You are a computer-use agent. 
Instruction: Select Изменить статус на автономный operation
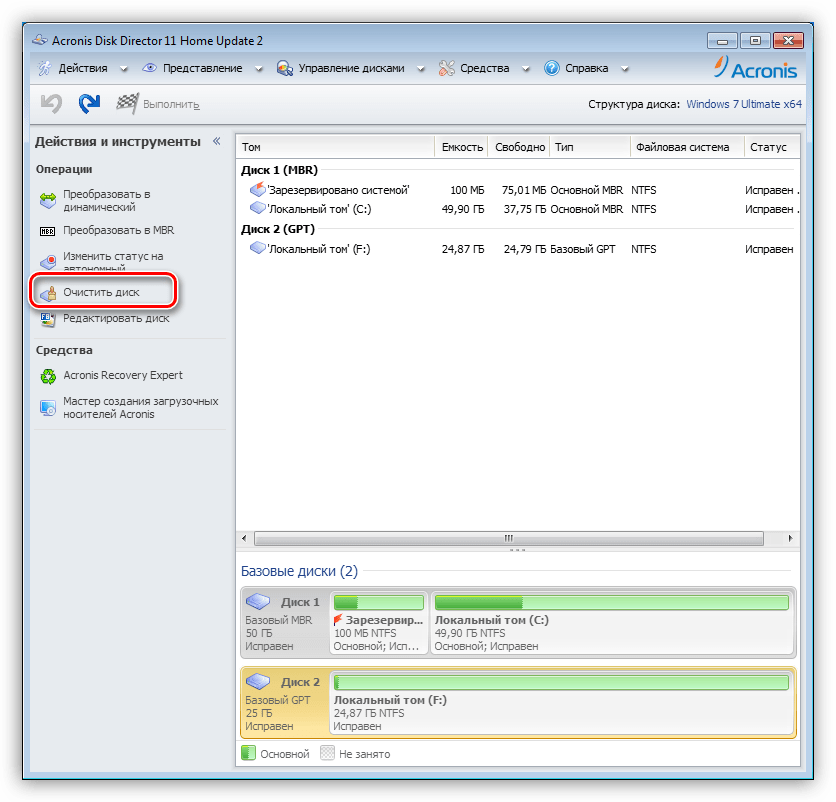pyautogui.click(x=113, y=261)
